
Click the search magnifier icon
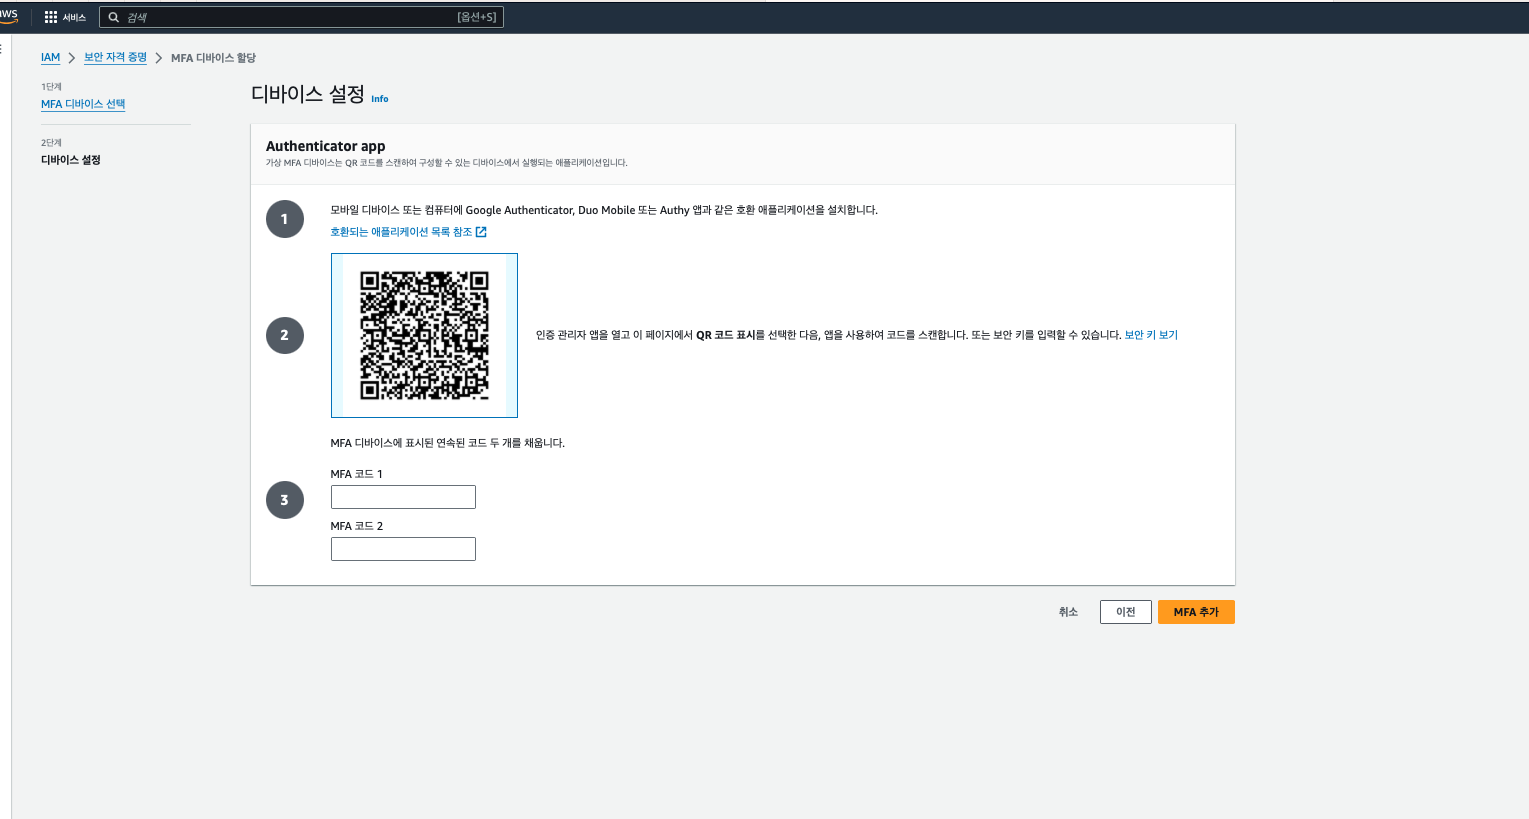point(114,17)
